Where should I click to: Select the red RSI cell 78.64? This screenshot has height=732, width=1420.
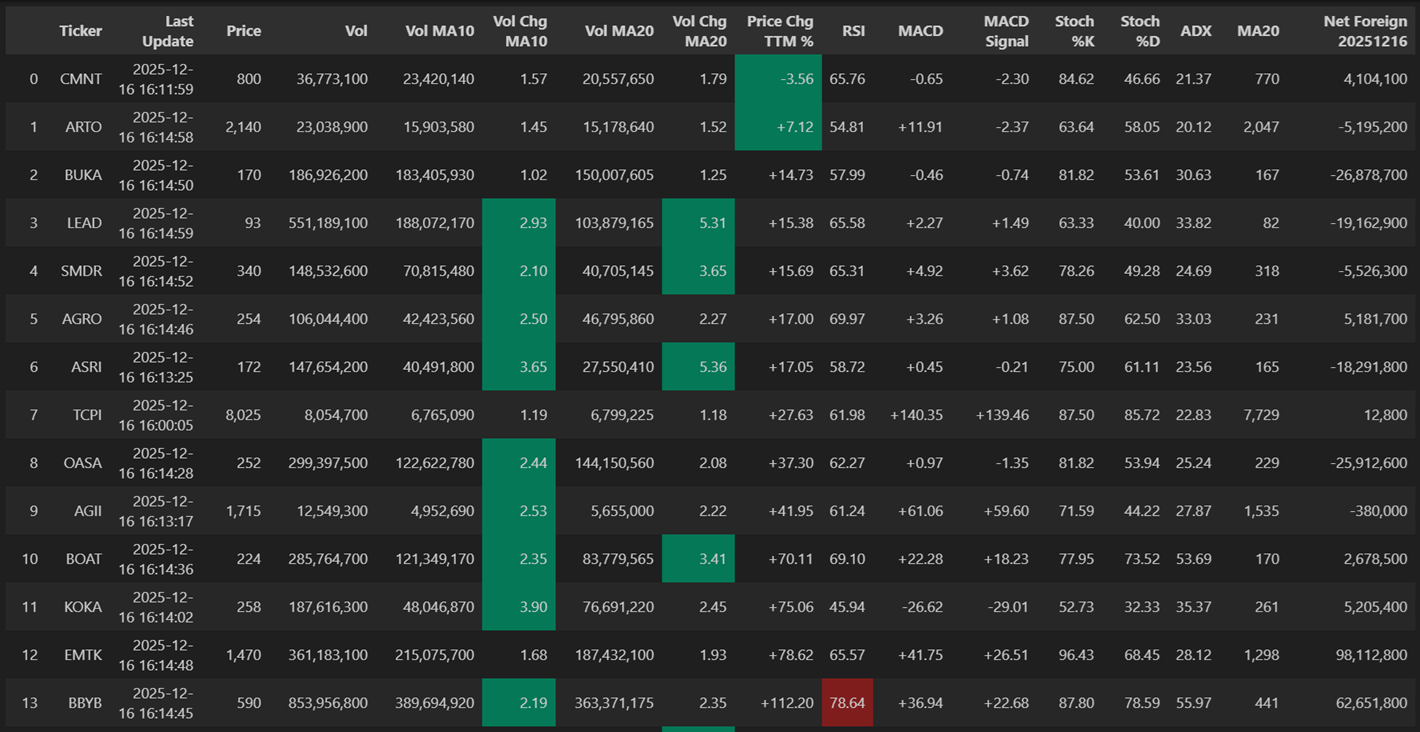(x=847, y=703)
